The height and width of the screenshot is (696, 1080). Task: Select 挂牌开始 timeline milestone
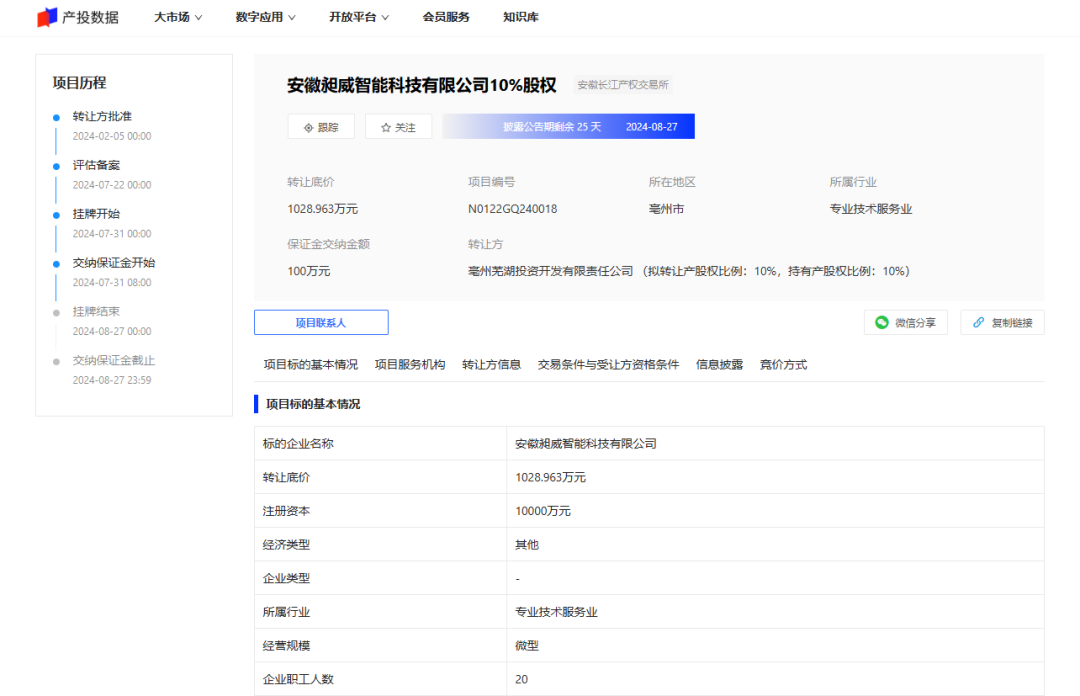coord(96,214)
